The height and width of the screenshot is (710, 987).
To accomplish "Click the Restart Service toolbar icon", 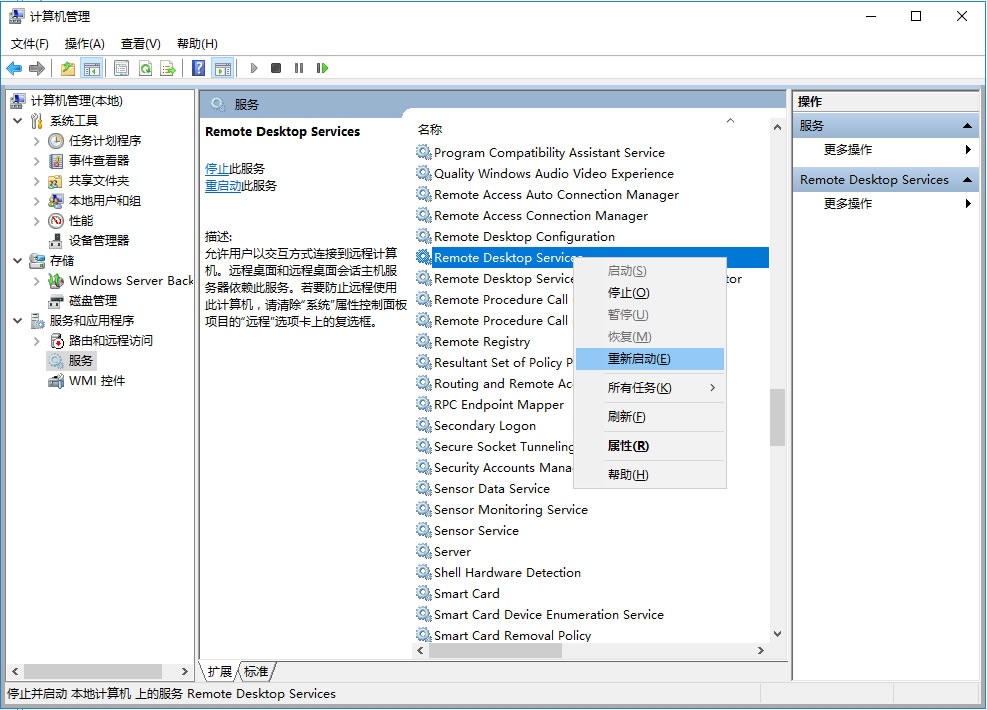I will [322, 68].
